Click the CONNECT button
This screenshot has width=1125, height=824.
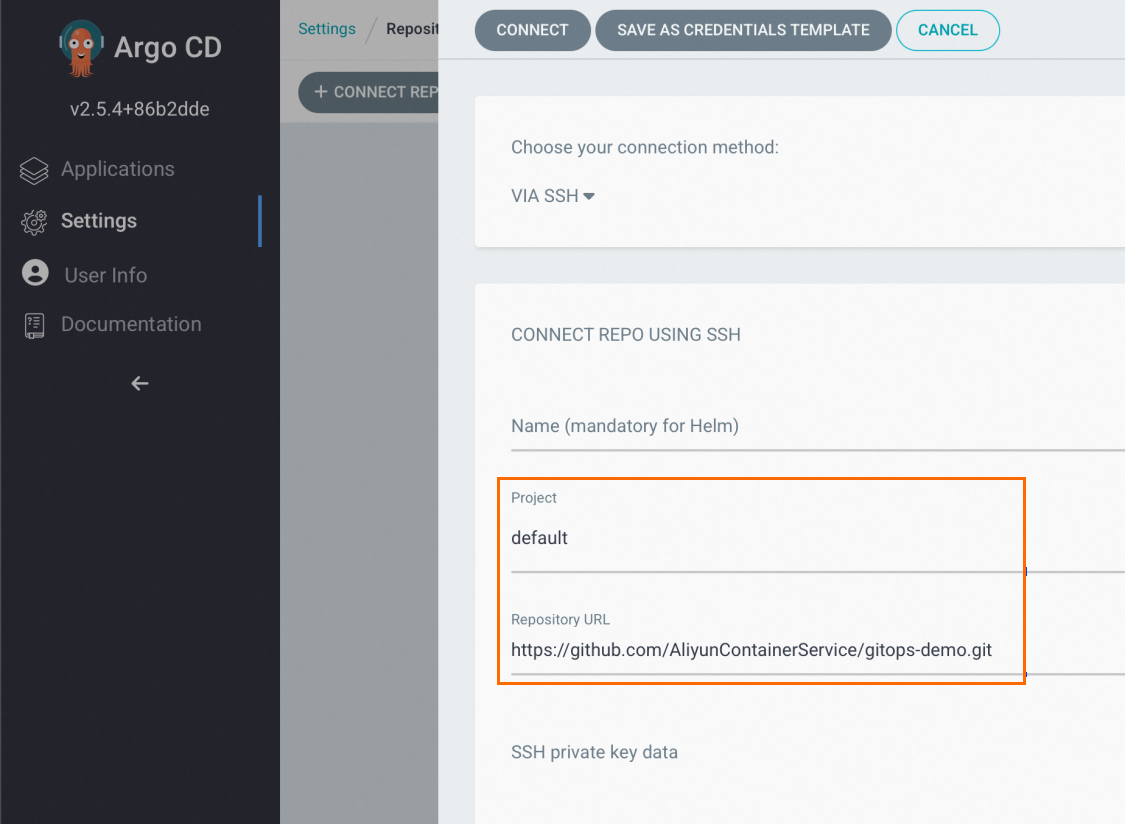[x=532, y=30]
